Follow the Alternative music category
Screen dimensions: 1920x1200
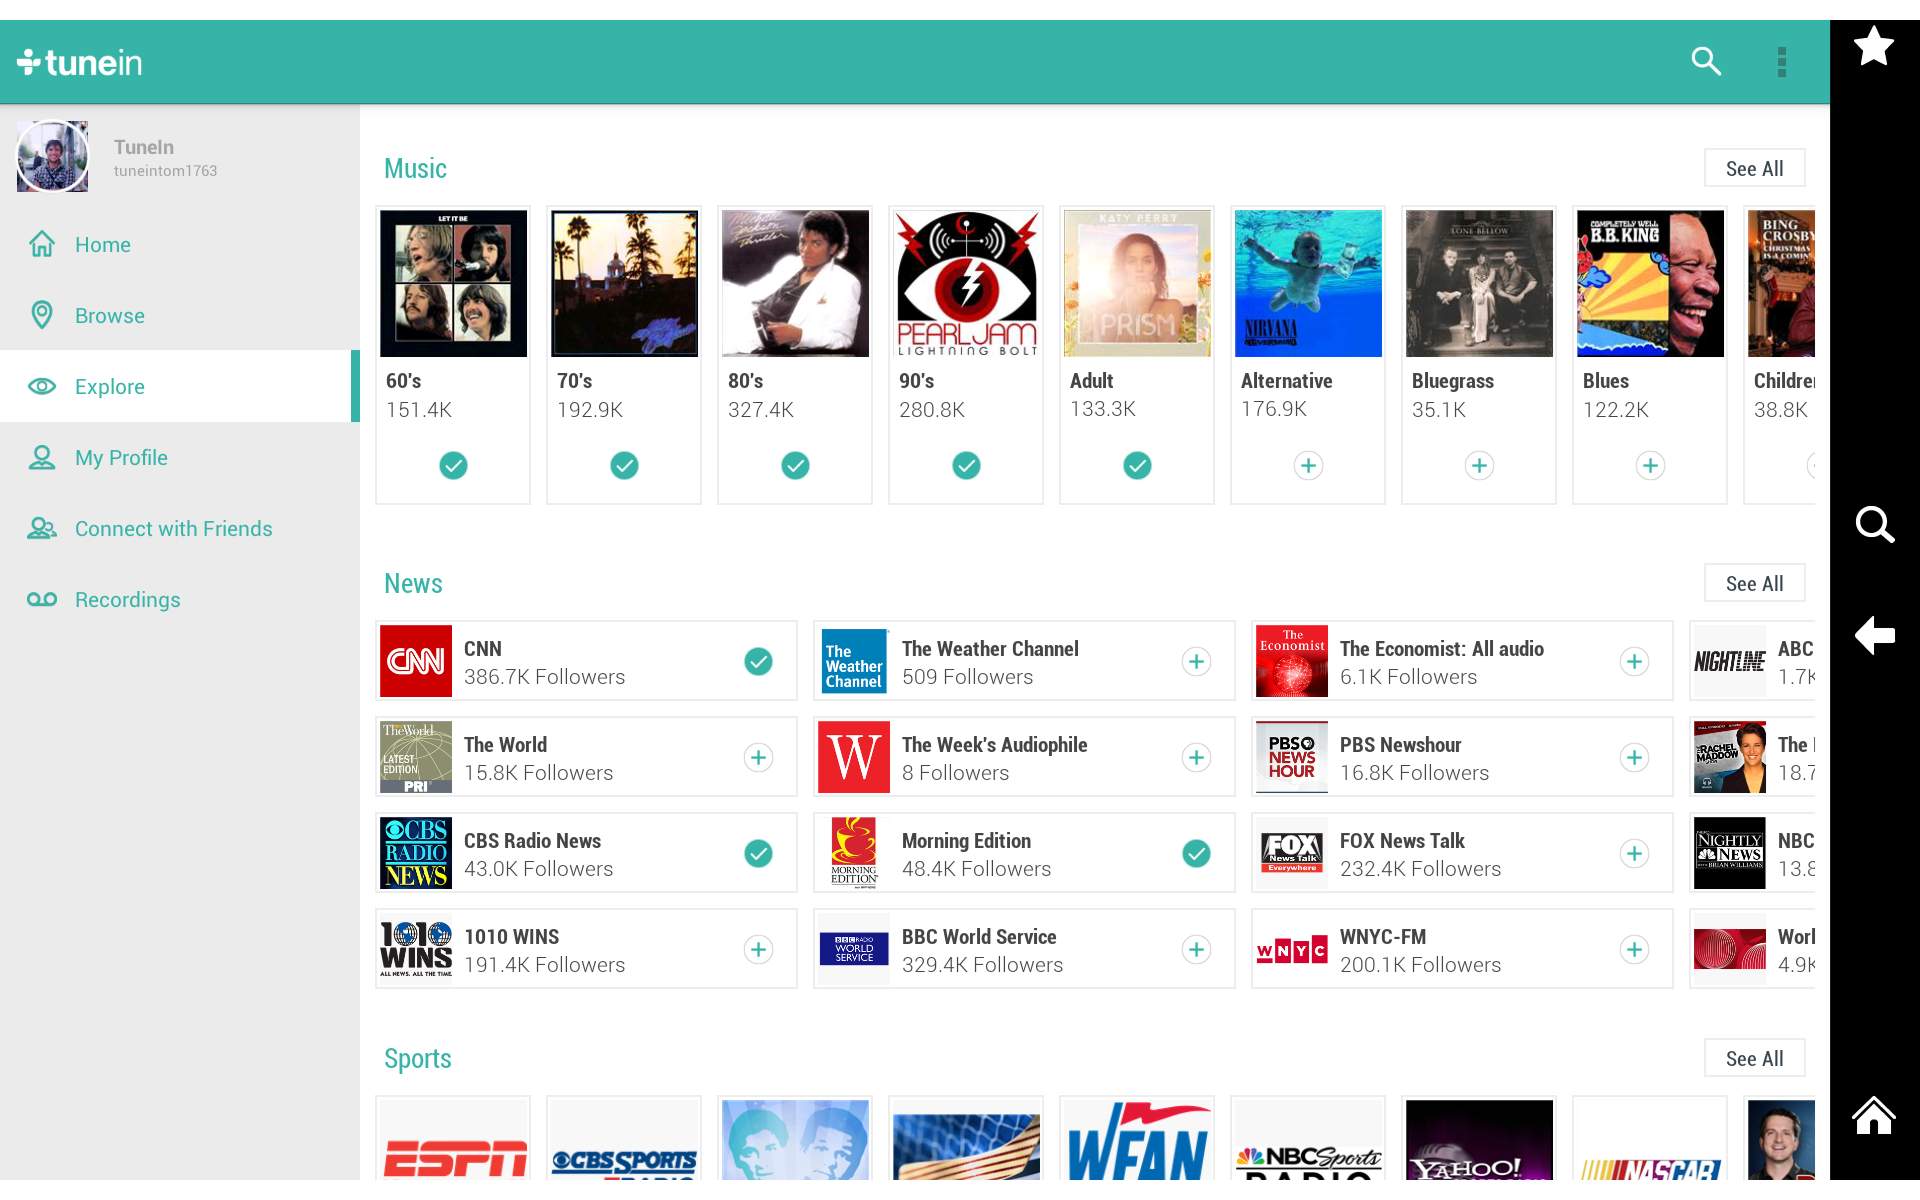click(1308, 465)
